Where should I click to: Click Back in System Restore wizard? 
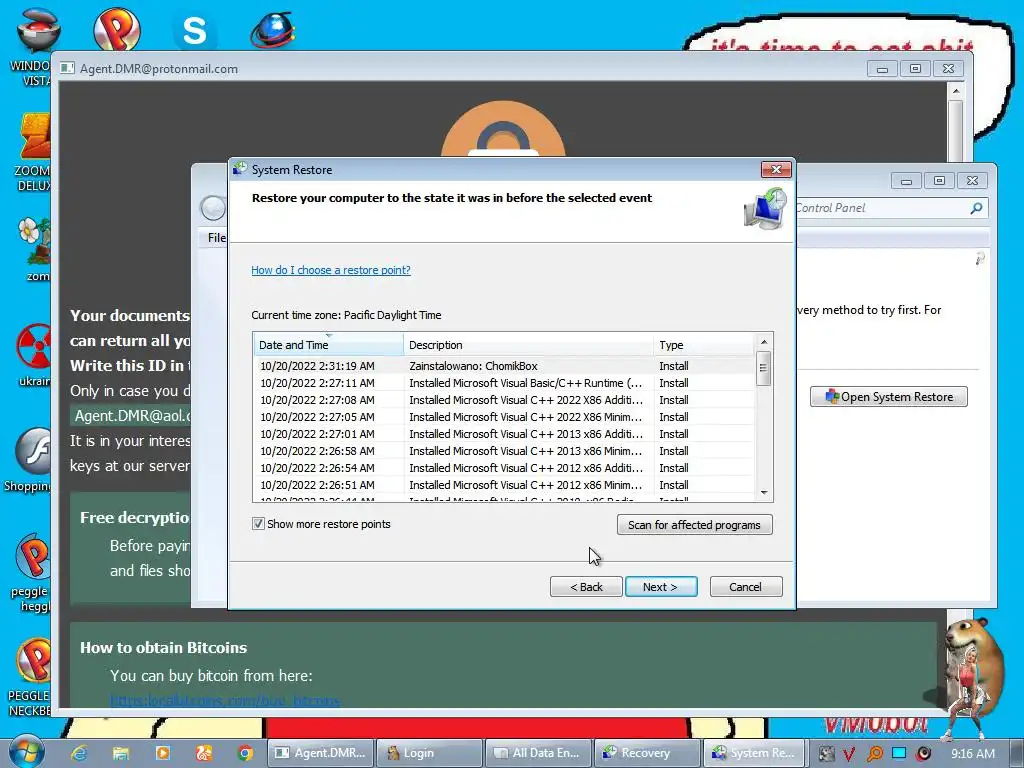586,586
